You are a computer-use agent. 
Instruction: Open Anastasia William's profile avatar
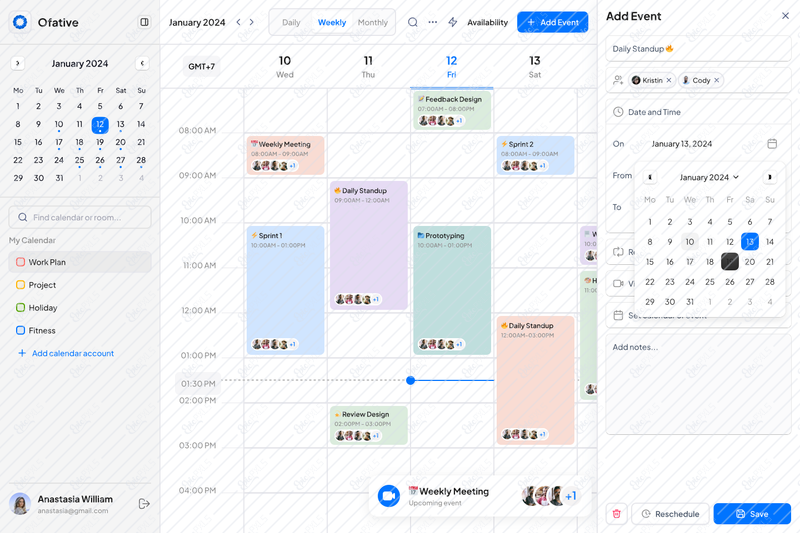tap(20, 503)
